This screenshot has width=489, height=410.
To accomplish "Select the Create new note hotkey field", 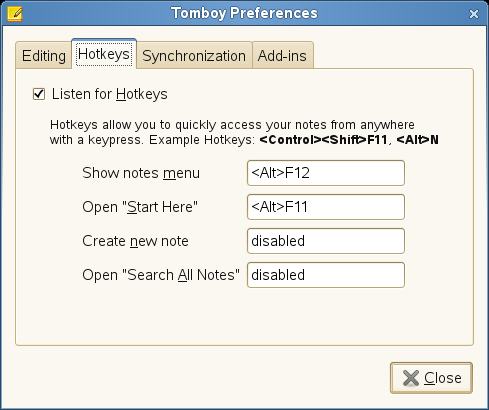I will [326, 241].
